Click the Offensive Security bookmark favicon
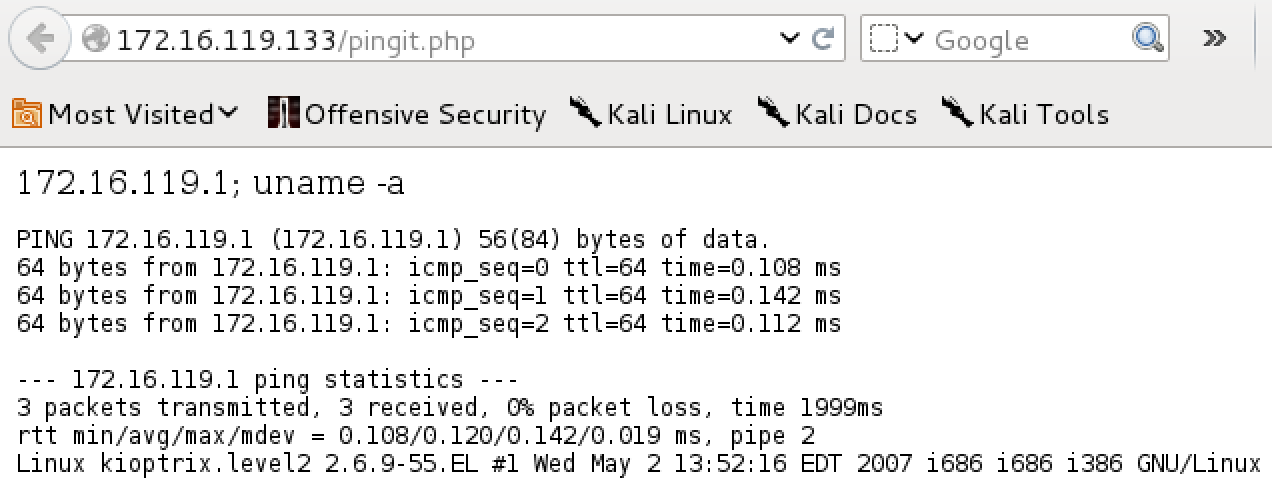 pyautogui.click(x=284, y=113)
